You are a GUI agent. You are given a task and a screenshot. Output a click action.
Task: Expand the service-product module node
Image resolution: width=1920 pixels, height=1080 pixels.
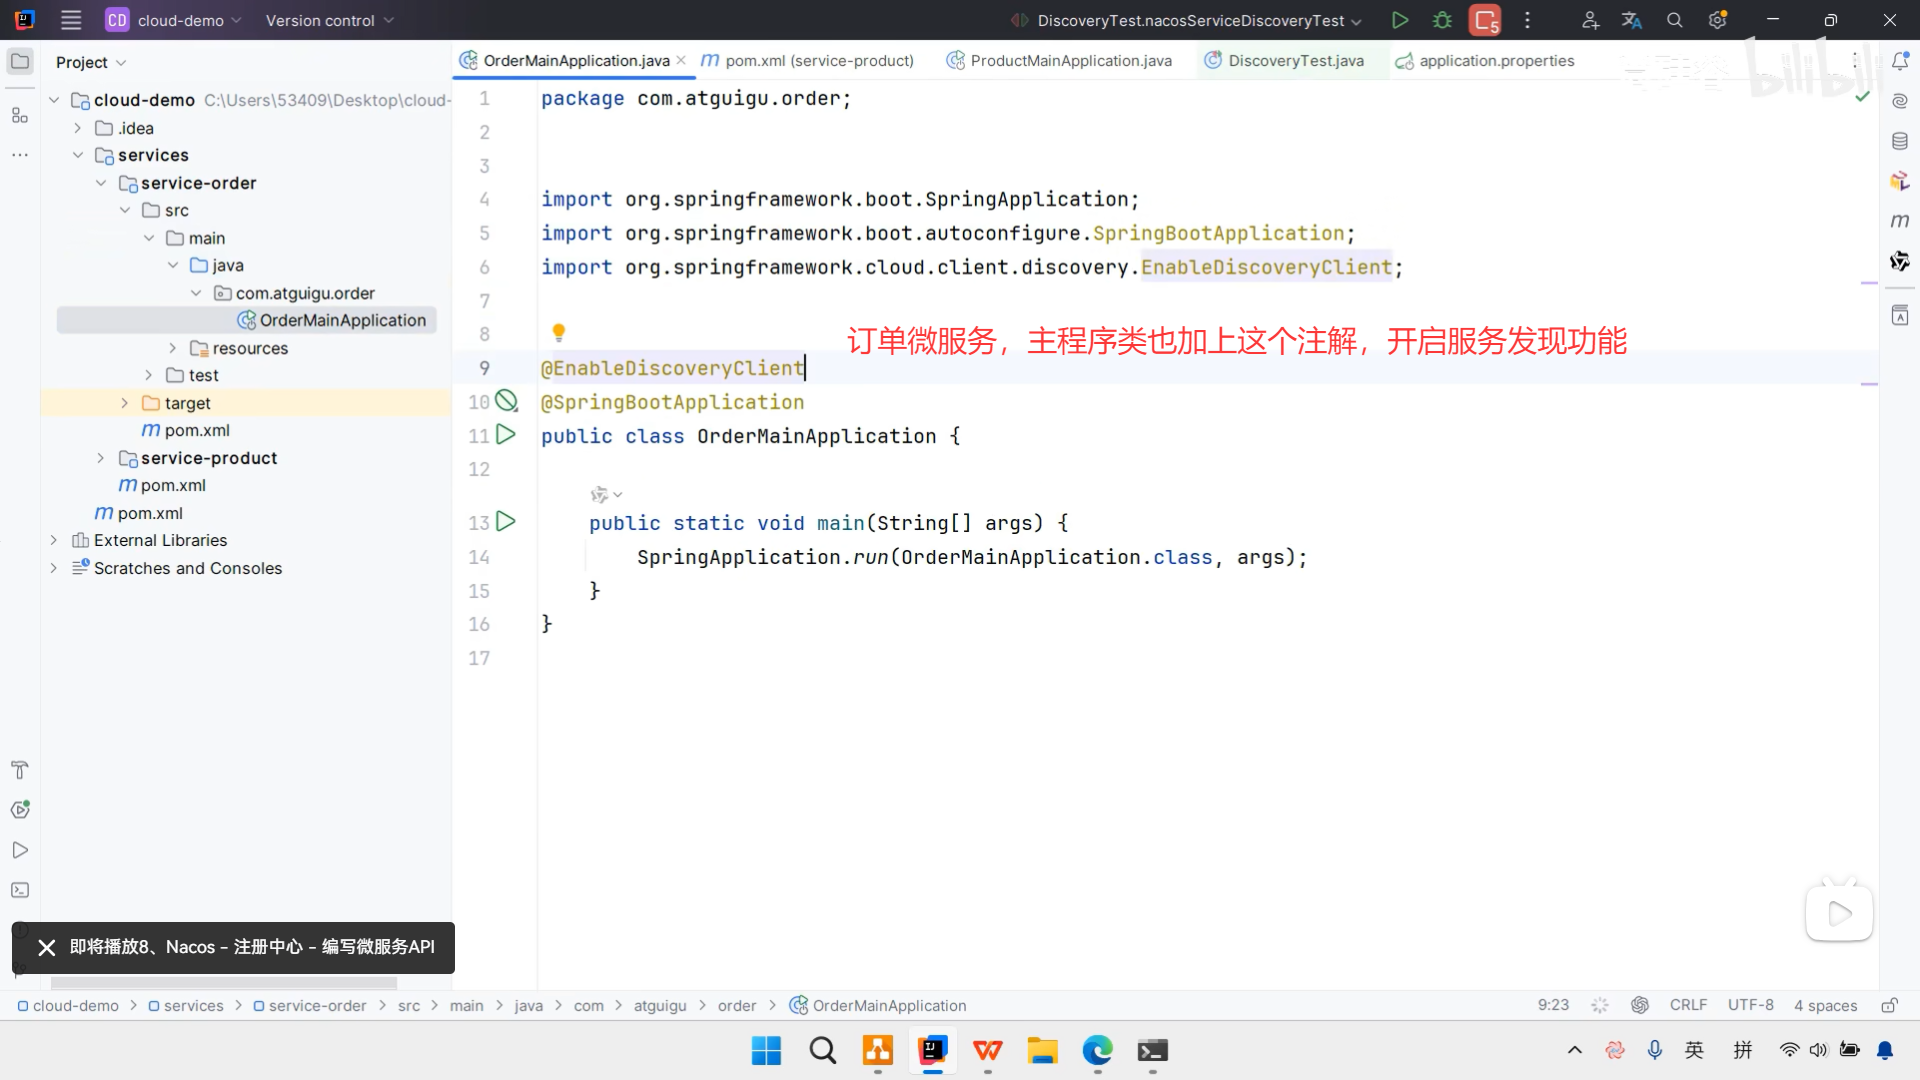click(x=100, y=458)
